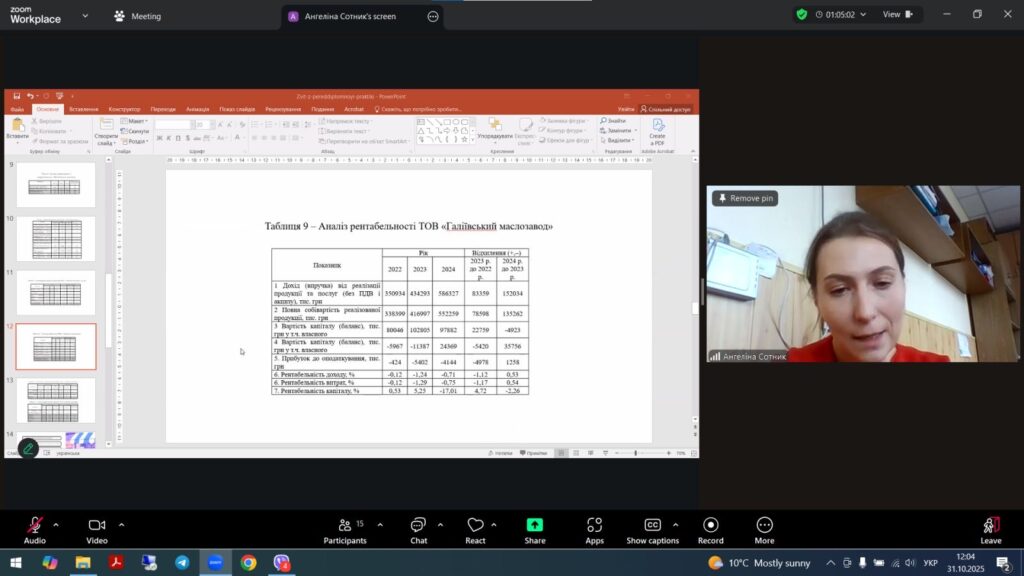Open options for Ангеліна Сотник's screen tab
1024x576 pixels.
click(432, 17)
